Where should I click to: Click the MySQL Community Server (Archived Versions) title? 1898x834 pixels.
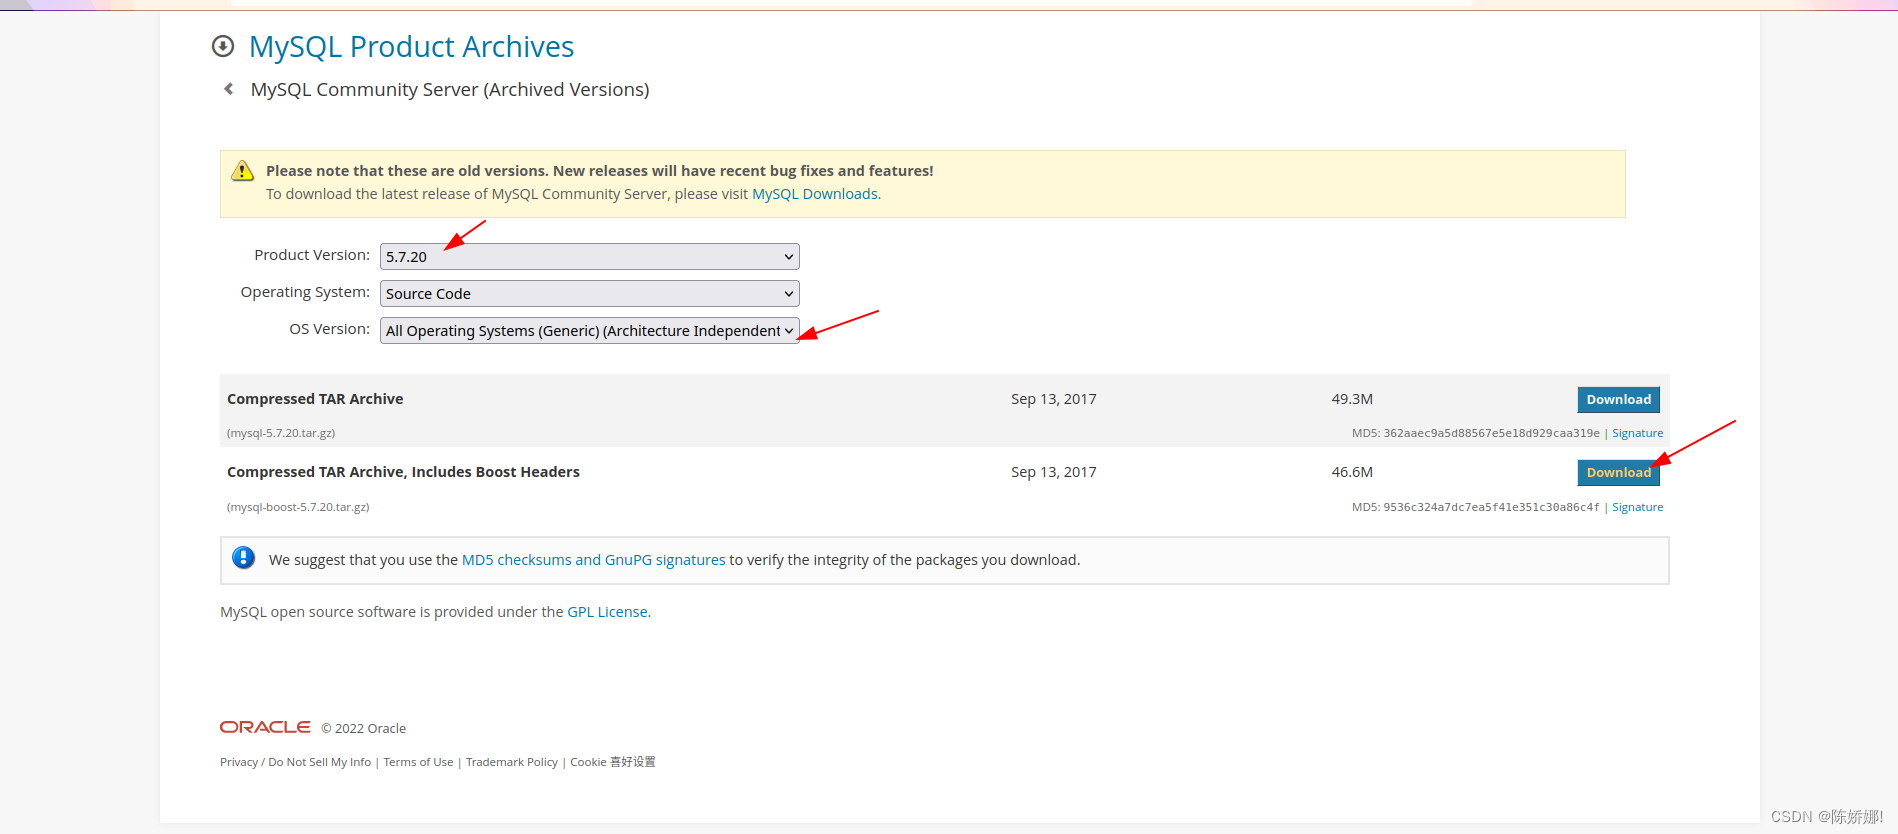click(450, 89)
